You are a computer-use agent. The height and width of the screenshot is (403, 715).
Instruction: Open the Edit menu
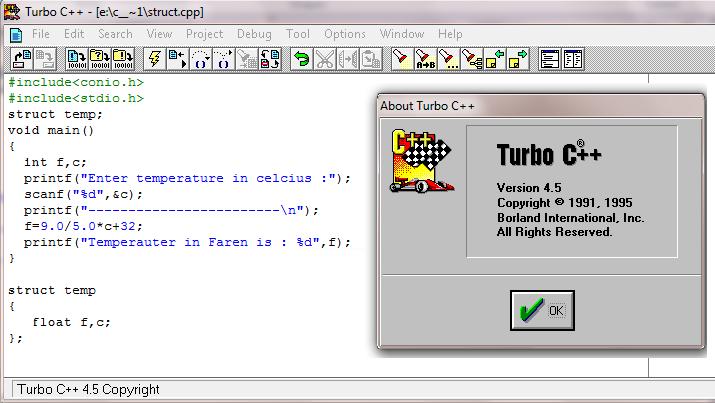coord(74,34)
